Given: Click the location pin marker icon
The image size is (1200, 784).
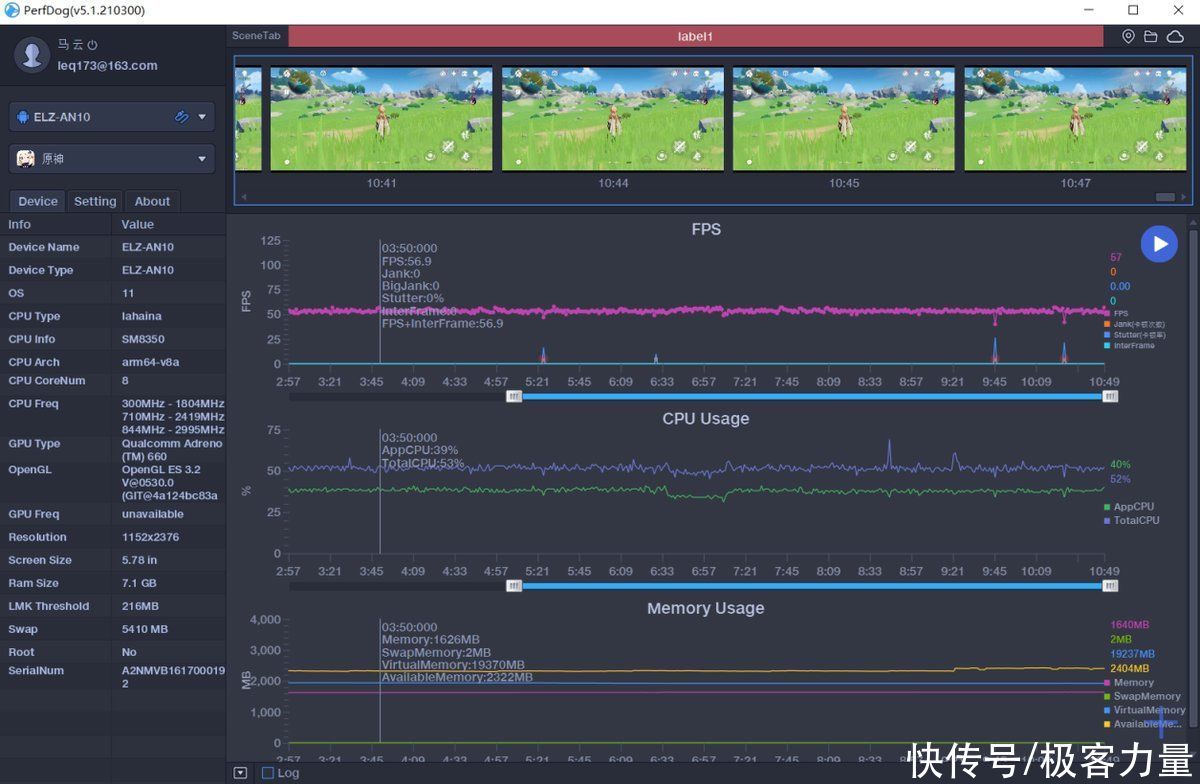Looking at the screenshot, I should (1128, 36).
